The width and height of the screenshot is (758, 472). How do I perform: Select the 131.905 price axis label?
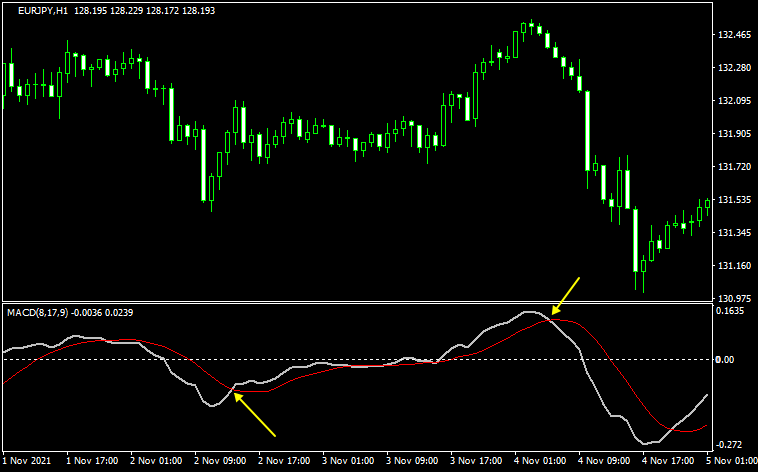click(x=734, y=133)
